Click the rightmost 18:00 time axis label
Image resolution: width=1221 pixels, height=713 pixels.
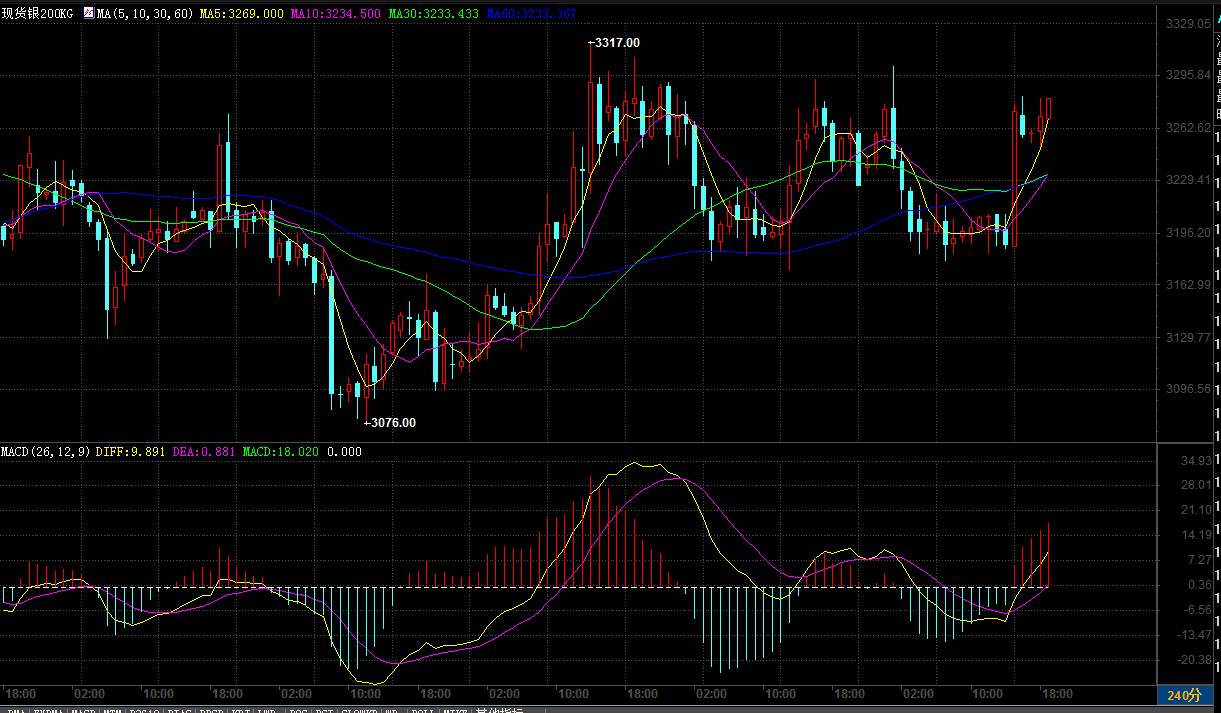(1056, 694)
